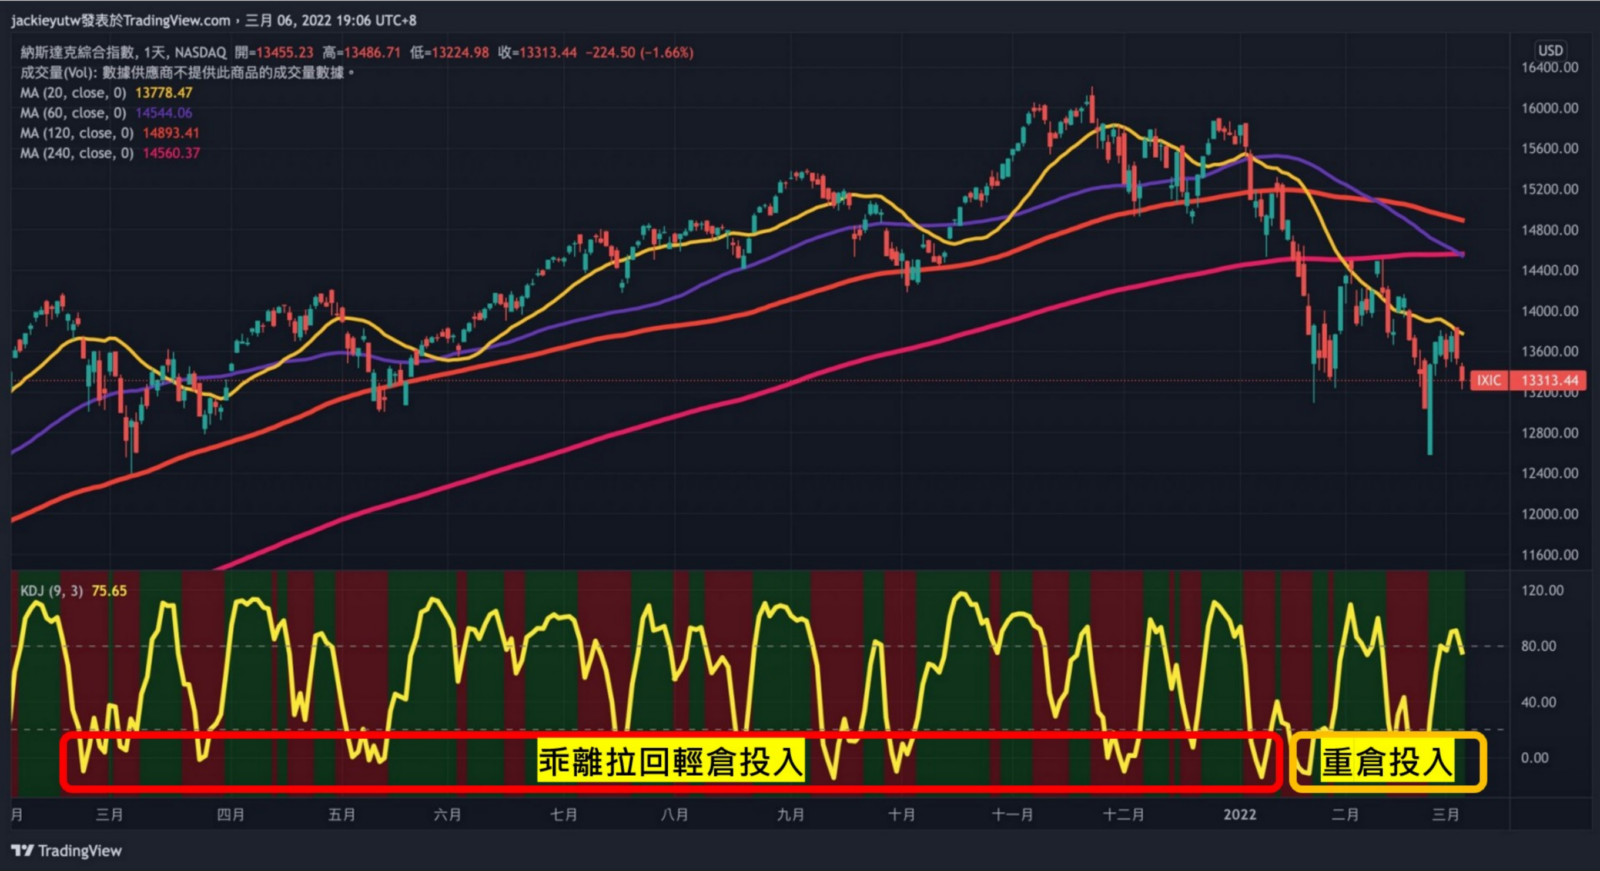Click the 納斯達克綜合指數 symbol title
The height and width of the screenshot is (871, 1600).
78,52
